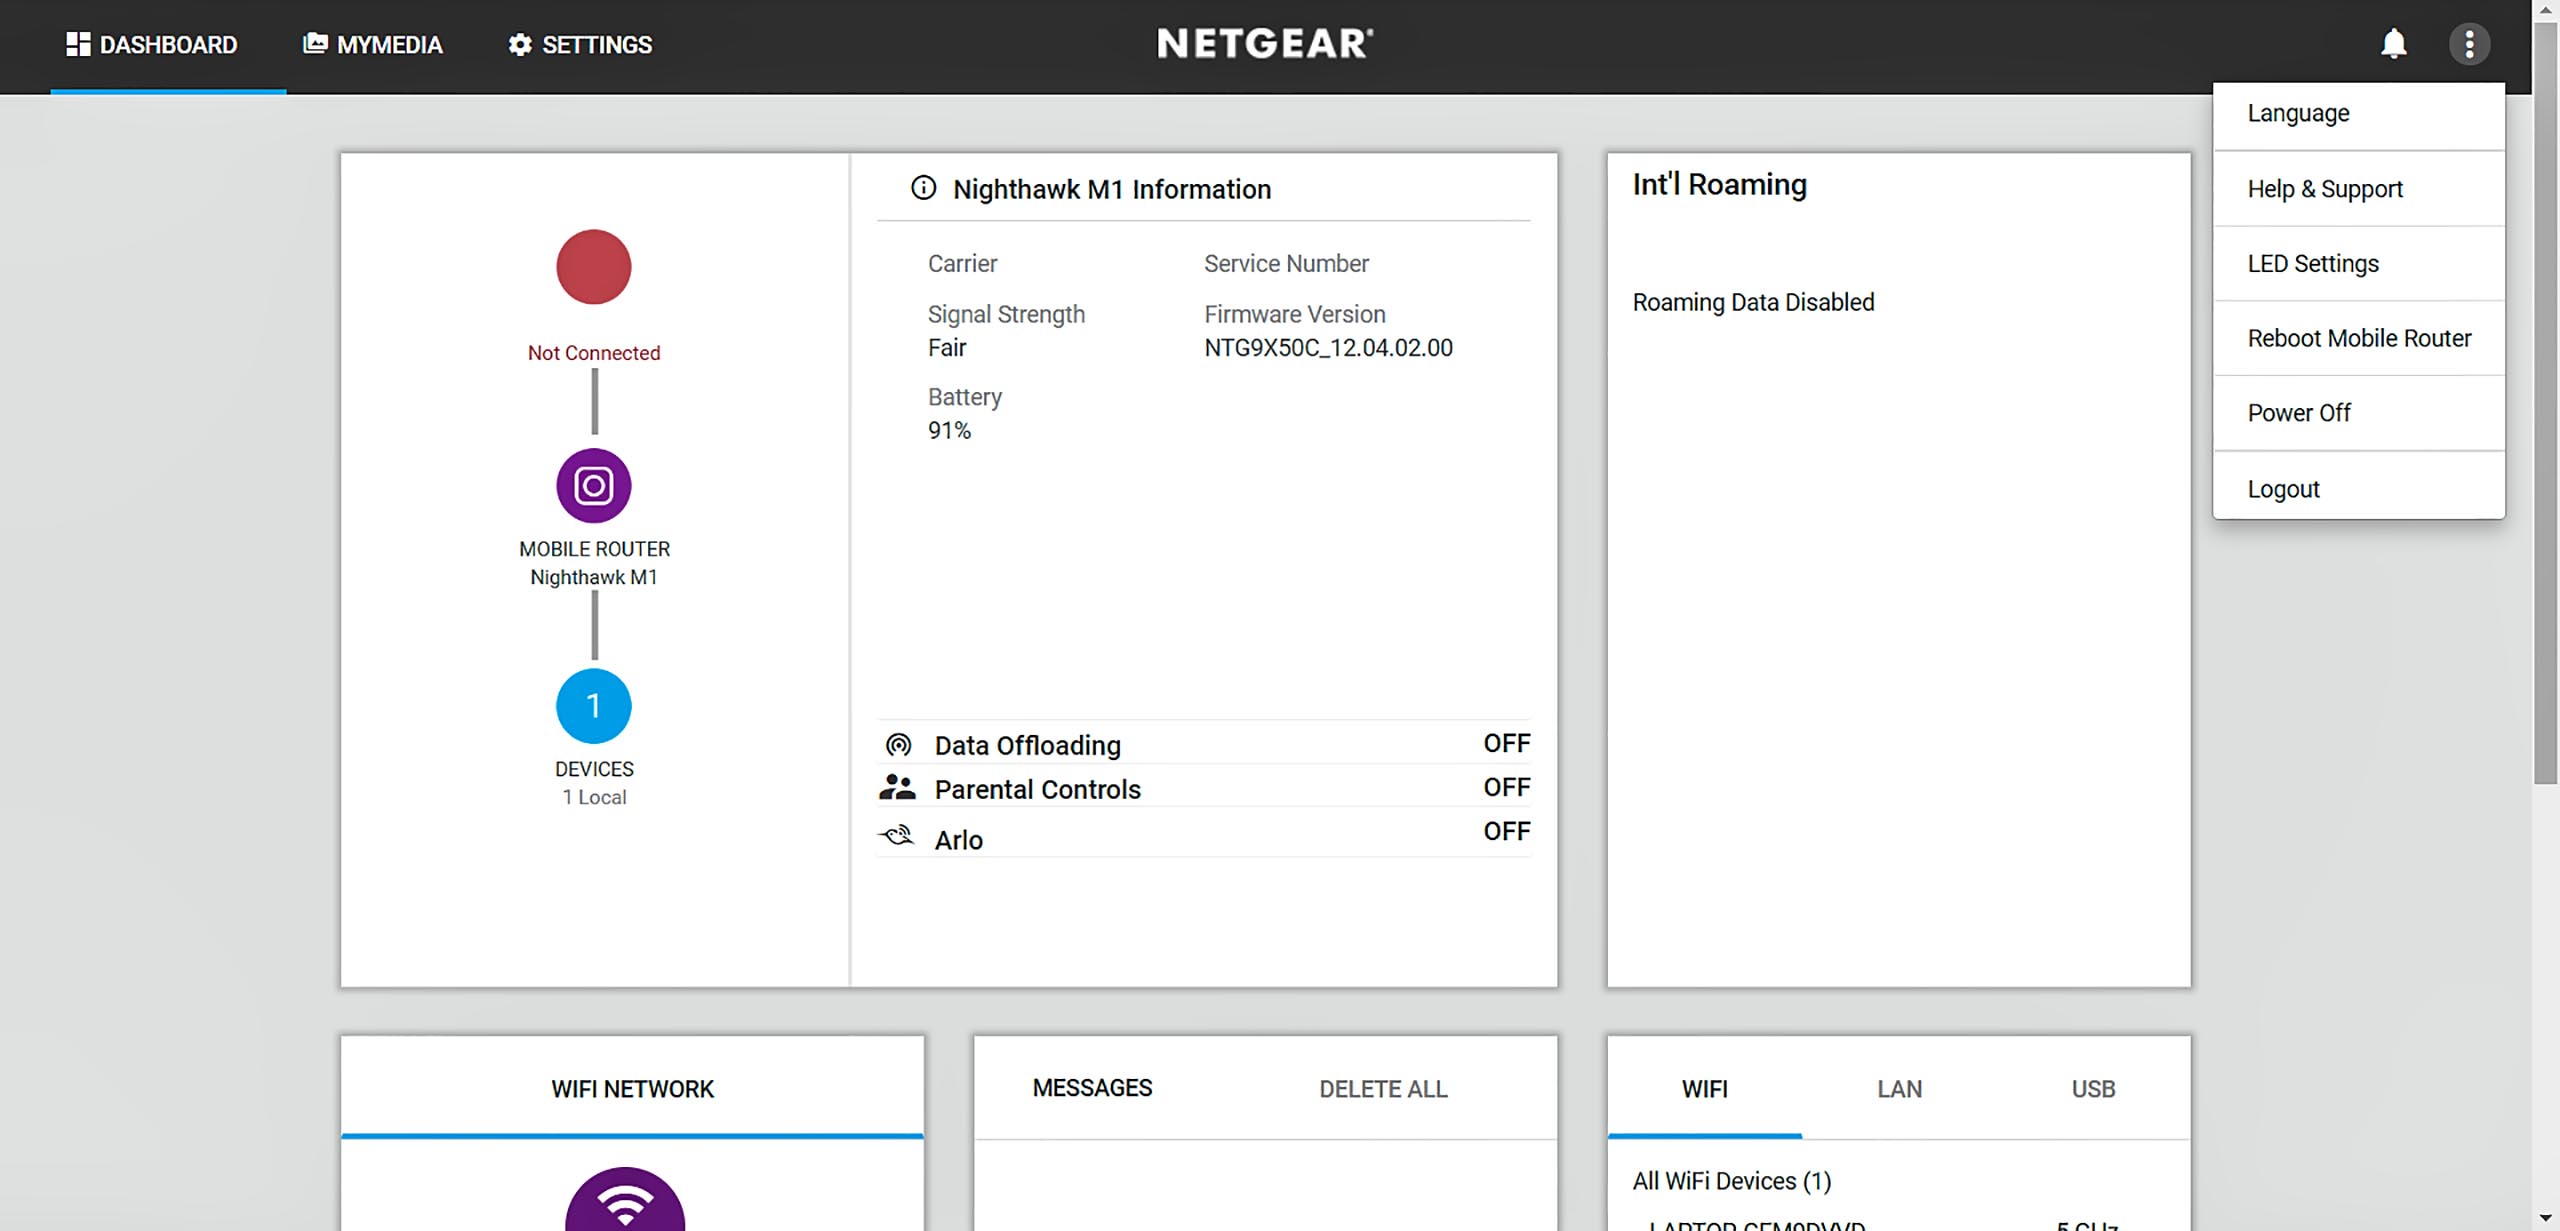This screenshot has width=2560, height=1231.
Task: Select Language from the dropdown menu
Action: click(x=2359, y=113)
